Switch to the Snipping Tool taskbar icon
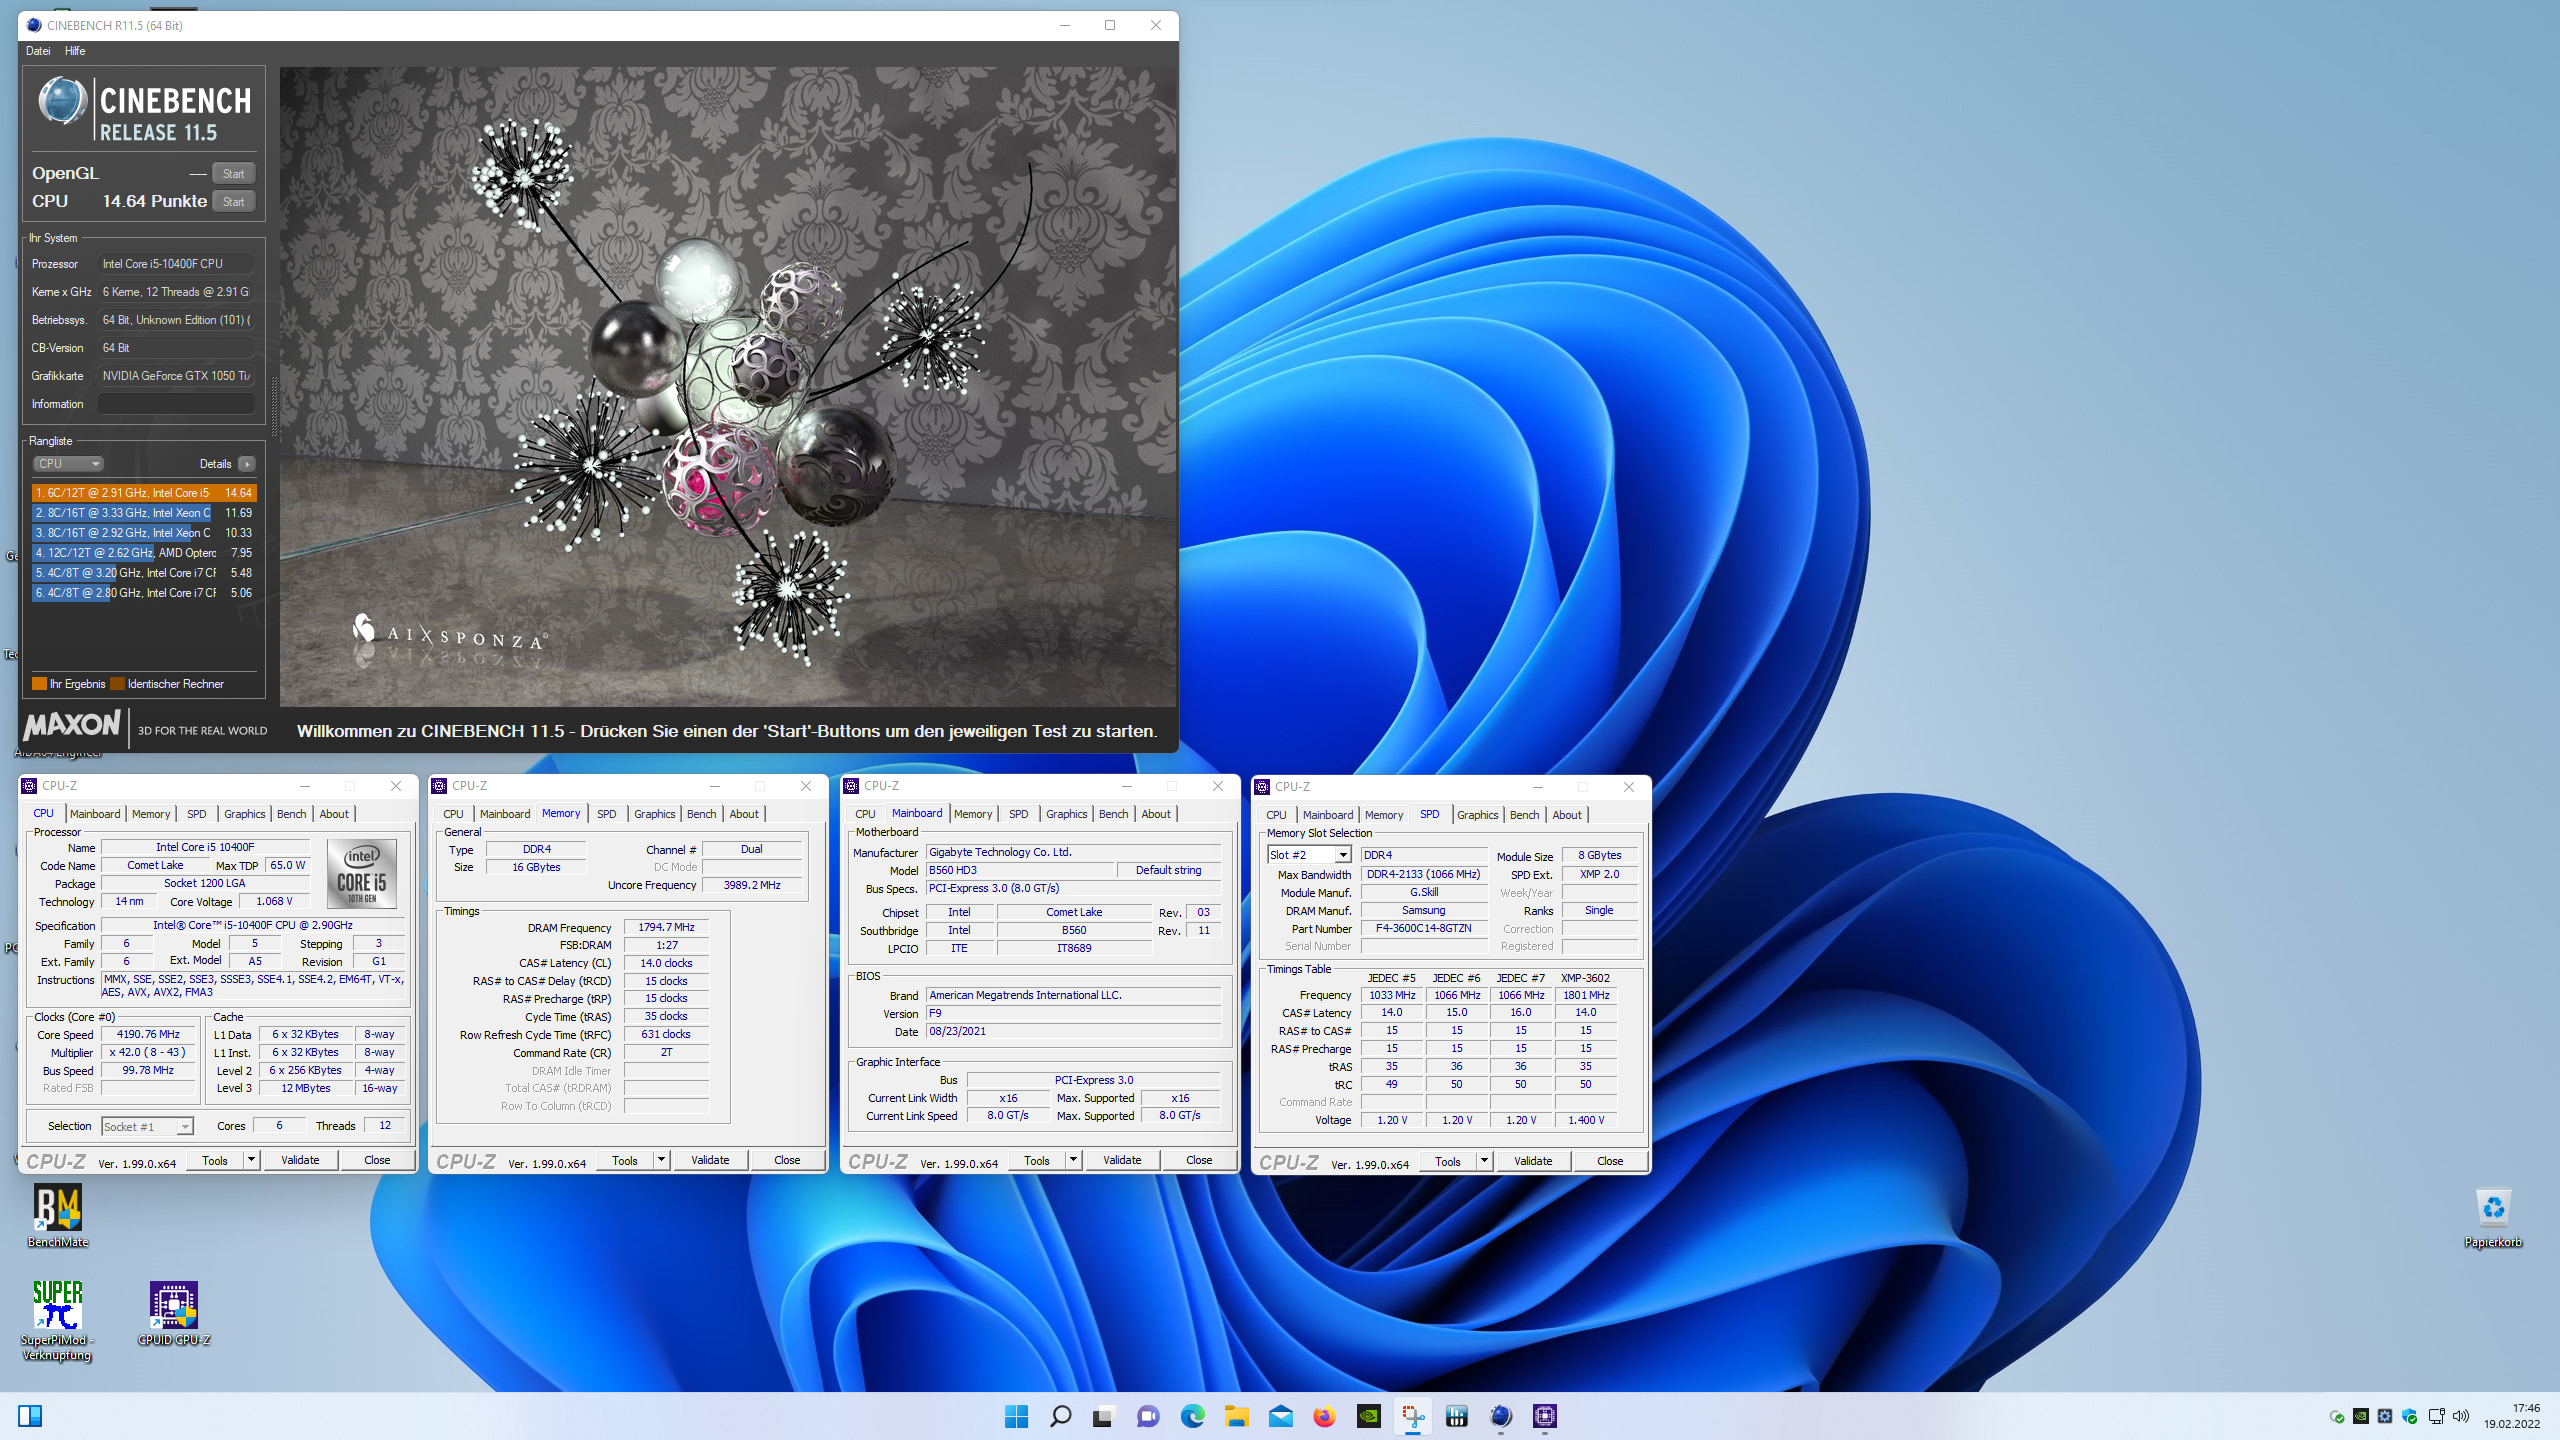The height and width of the screenshot is (1440, 2560). pyautogui.click(x=1412, y=1416)
